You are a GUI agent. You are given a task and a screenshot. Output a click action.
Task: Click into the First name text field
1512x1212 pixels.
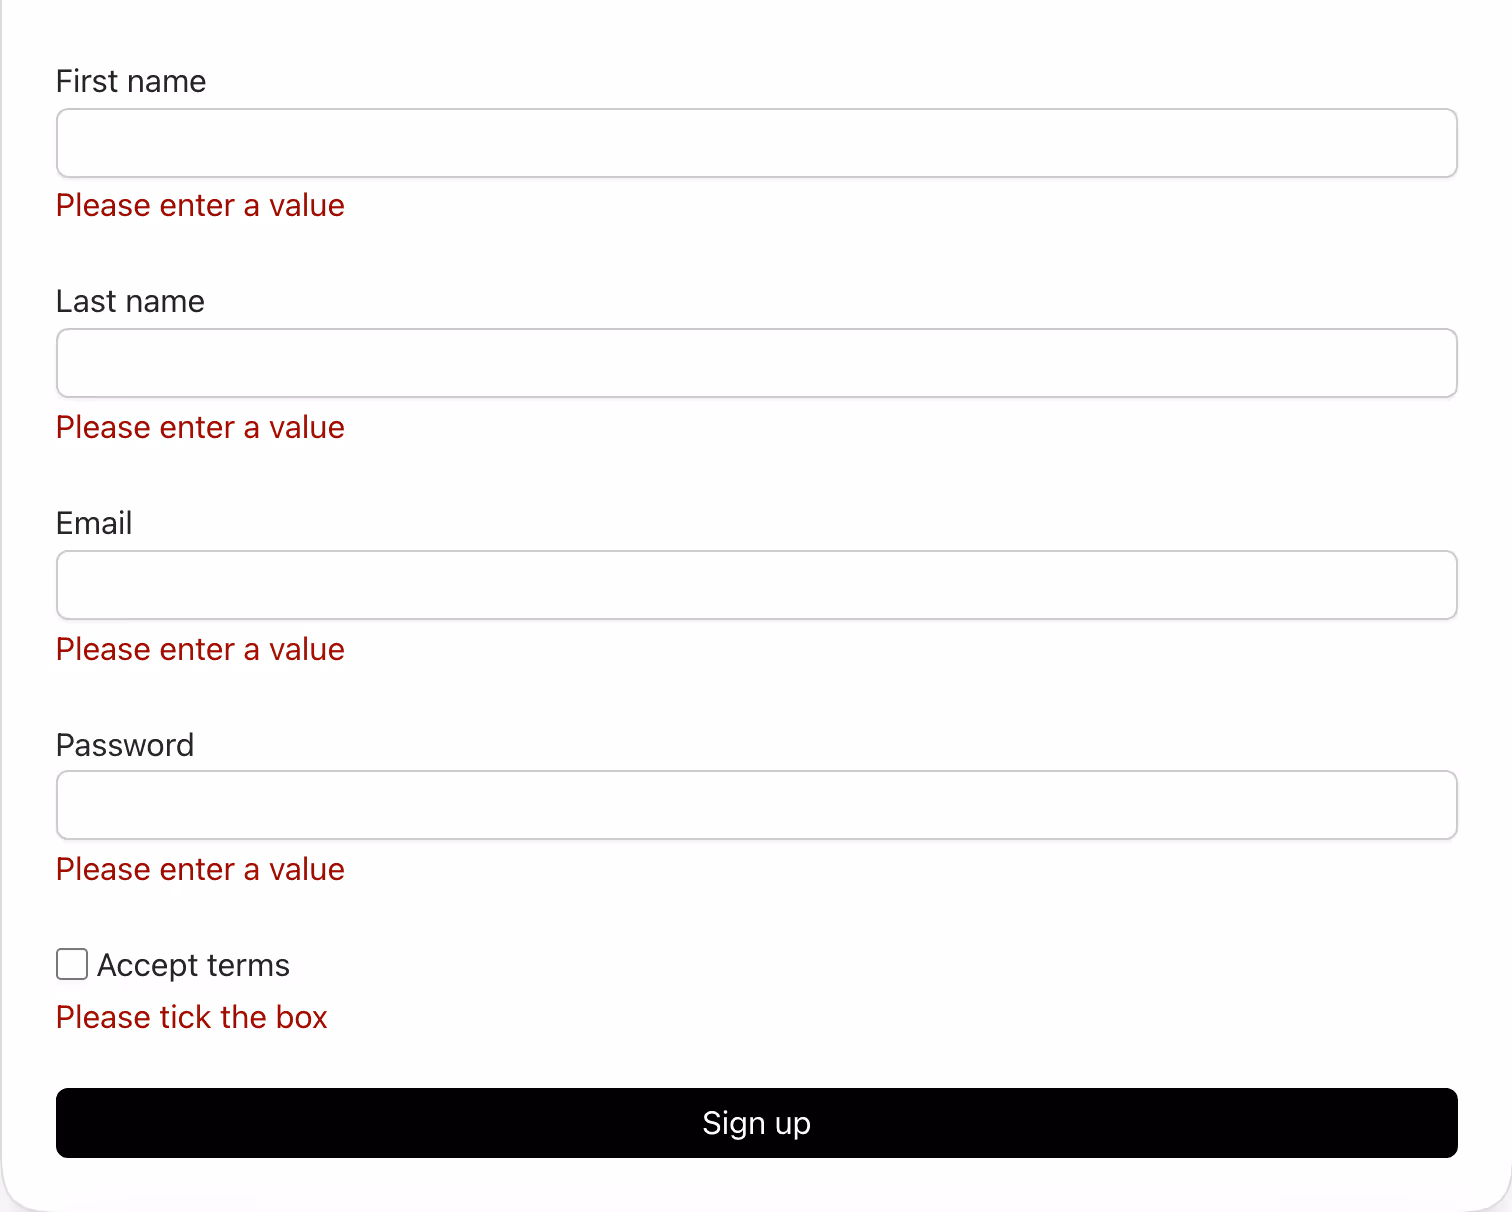click(756, 143)
